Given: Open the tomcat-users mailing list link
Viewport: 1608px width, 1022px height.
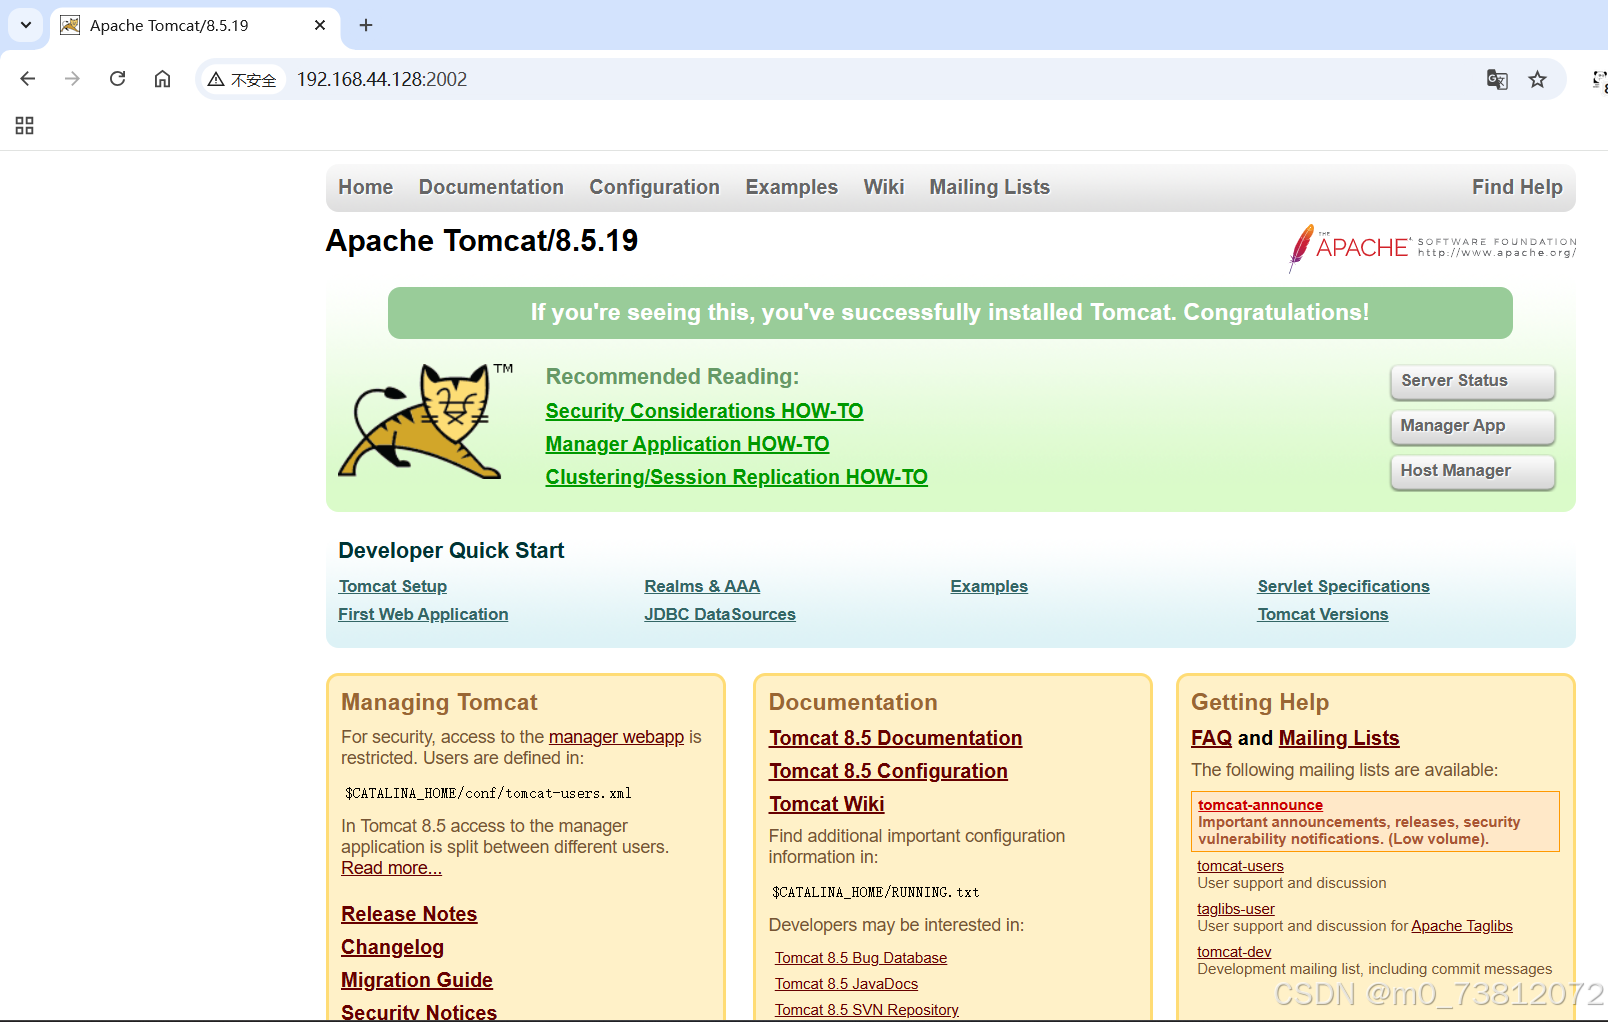Looking at the screenshot, I should point(1240,866).
